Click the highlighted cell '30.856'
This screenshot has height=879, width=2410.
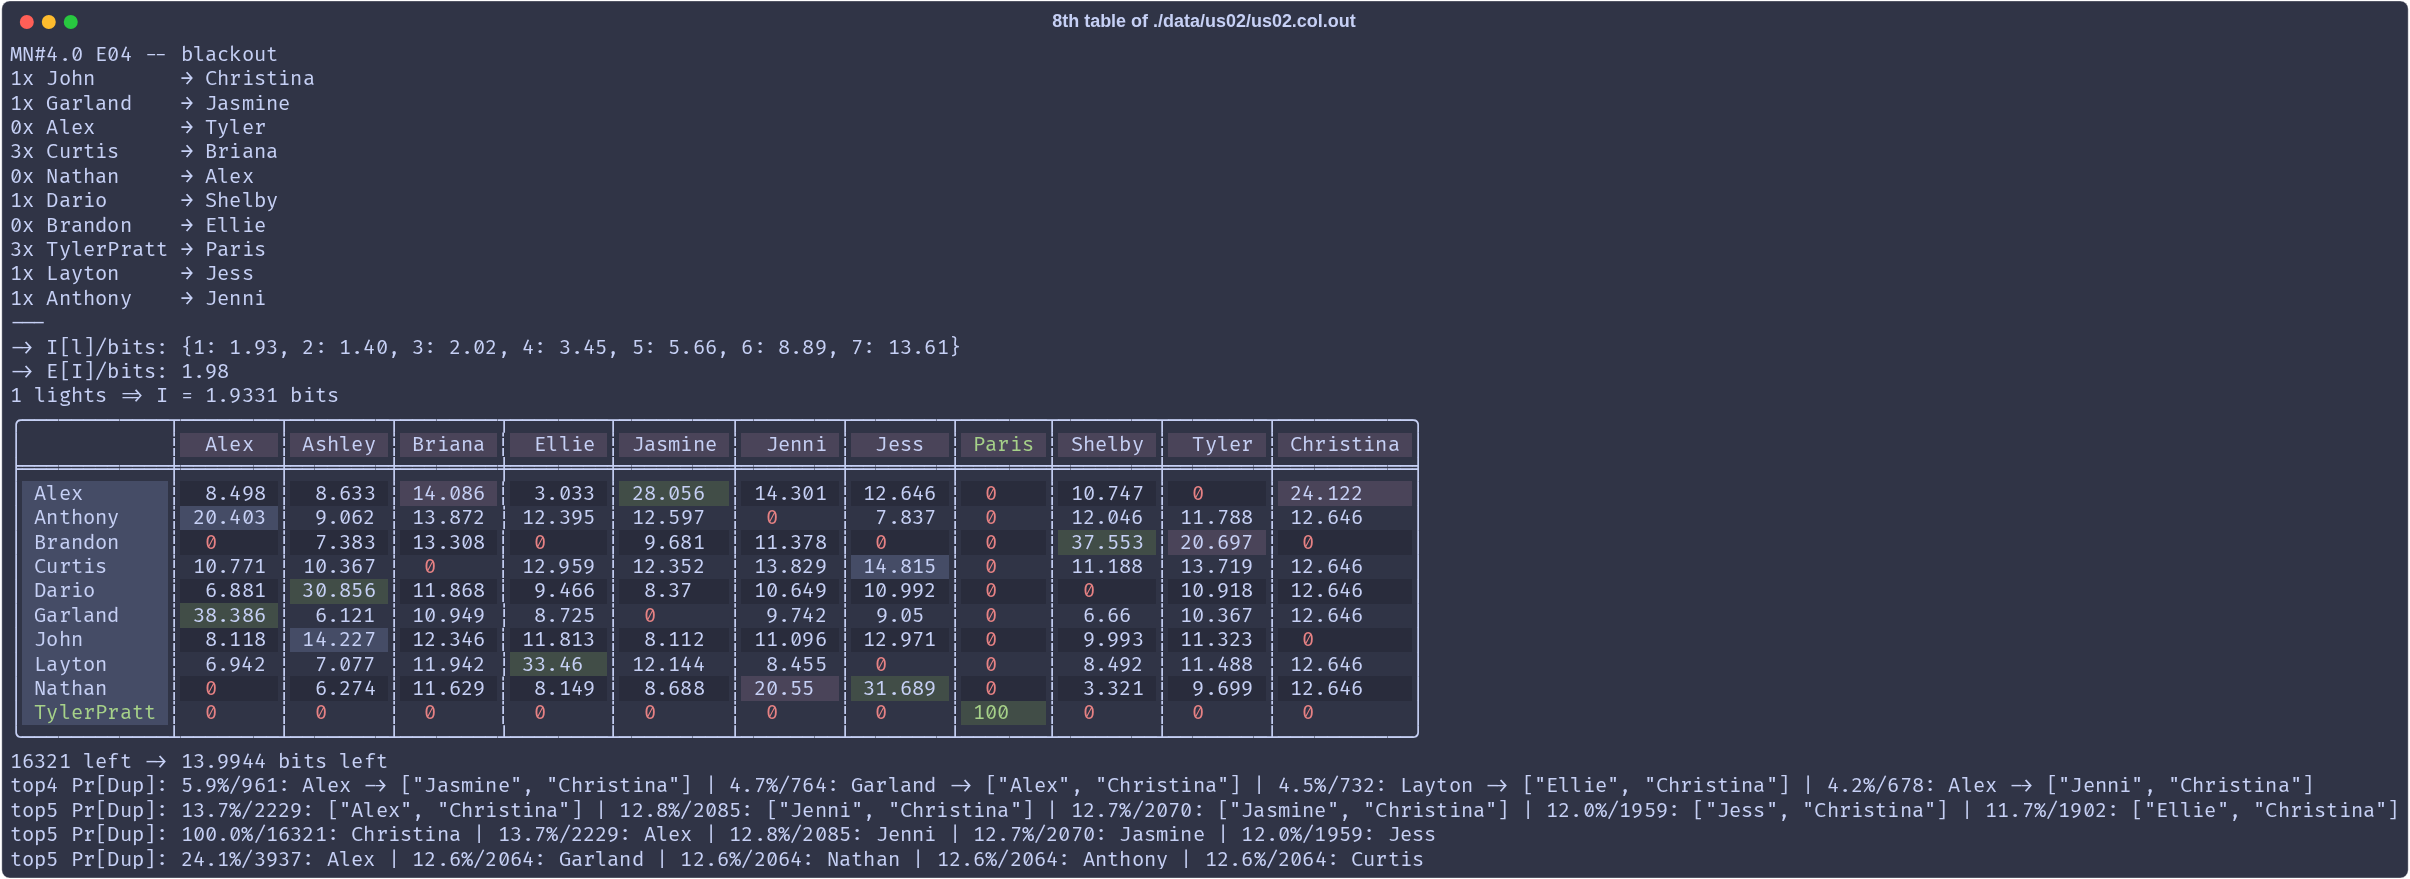tap(339, 590)
